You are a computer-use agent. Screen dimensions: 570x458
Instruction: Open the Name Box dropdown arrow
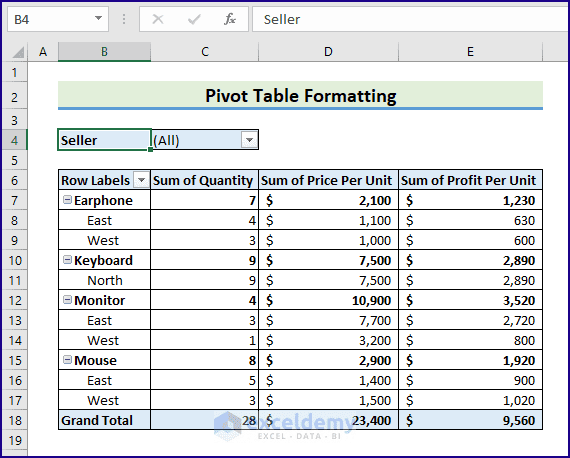[98, 19]
